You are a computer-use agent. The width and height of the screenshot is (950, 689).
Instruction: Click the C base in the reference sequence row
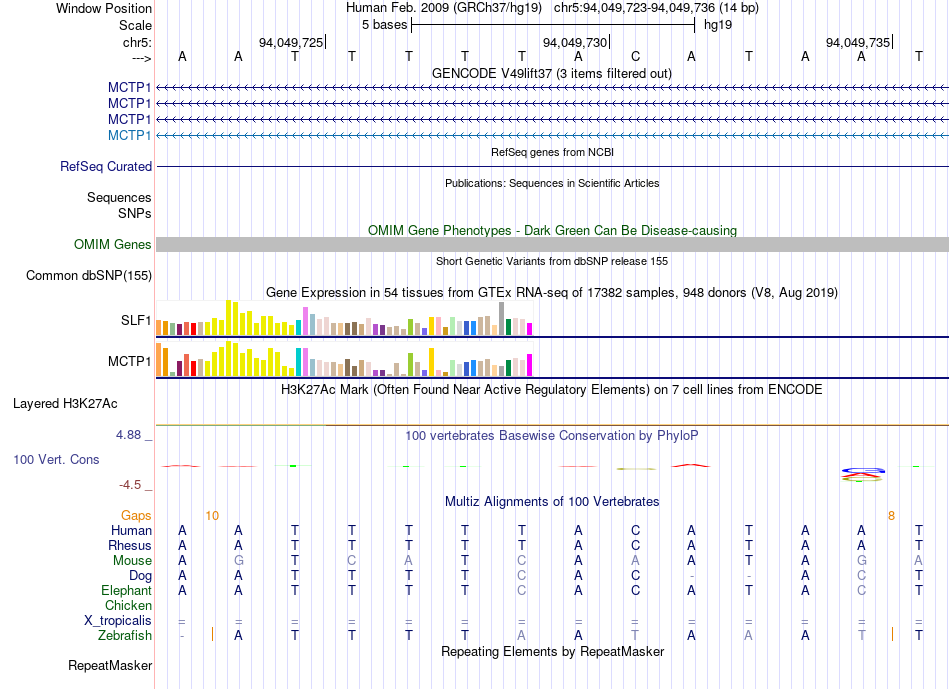(x=635, y=56)
